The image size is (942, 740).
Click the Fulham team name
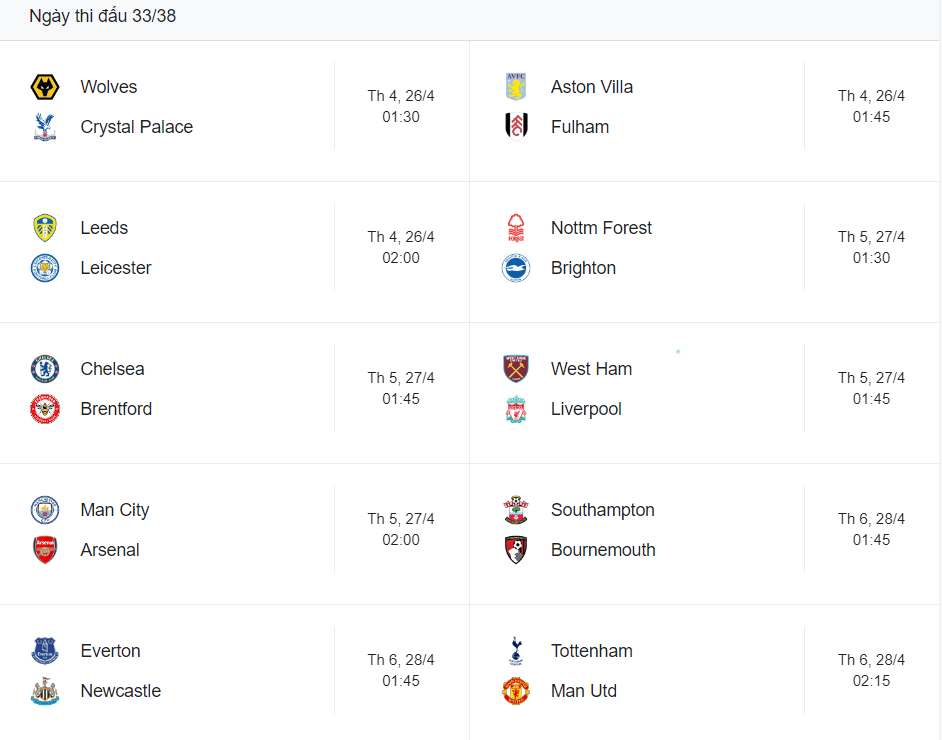tap(580, 127)
